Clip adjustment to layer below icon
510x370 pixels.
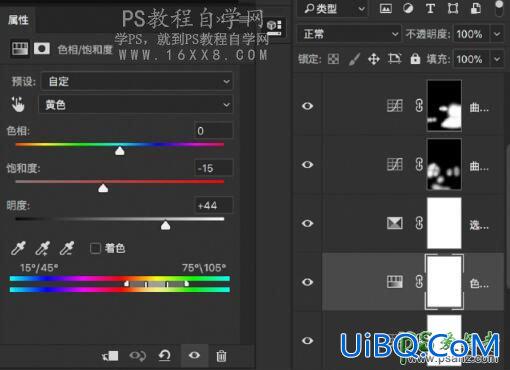click(x=110, y=356)
